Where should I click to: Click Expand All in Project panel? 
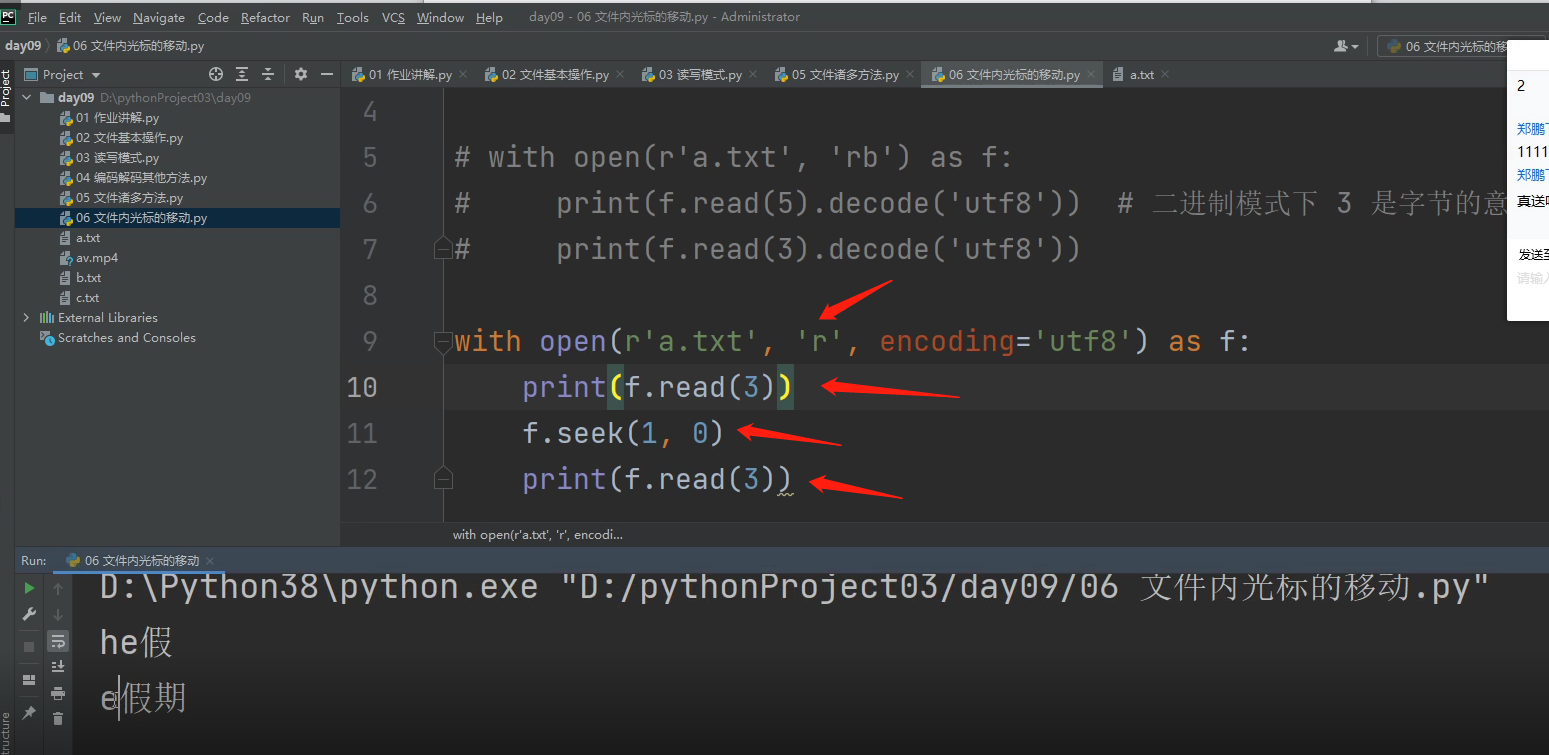242,74
